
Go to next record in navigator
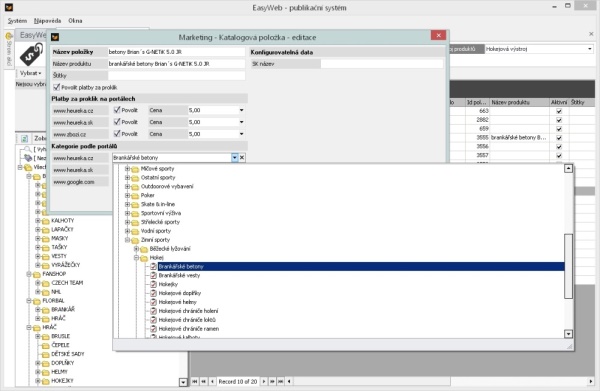click(x=264, y=381)
